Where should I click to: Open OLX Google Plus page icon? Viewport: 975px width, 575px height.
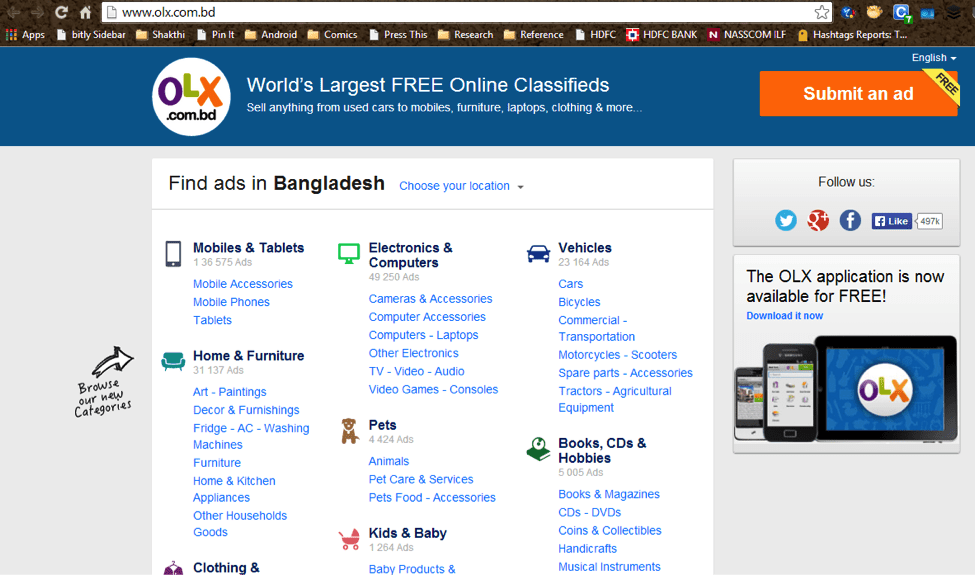click(x=818, y=220)
